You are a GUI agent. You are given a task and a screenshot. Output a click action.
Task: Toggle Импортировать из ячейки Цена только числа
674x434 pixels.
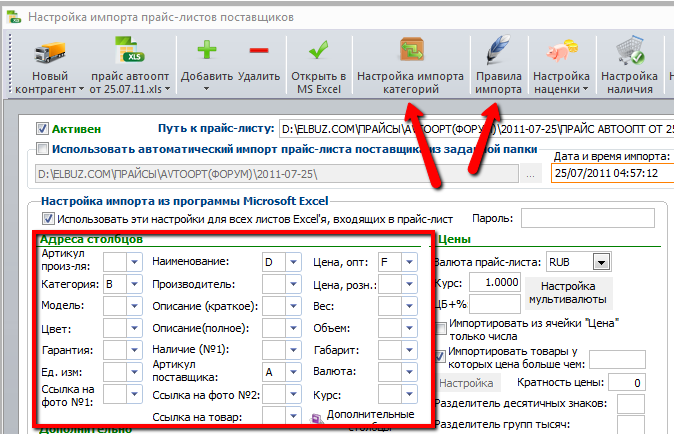[x=441, y=328]
